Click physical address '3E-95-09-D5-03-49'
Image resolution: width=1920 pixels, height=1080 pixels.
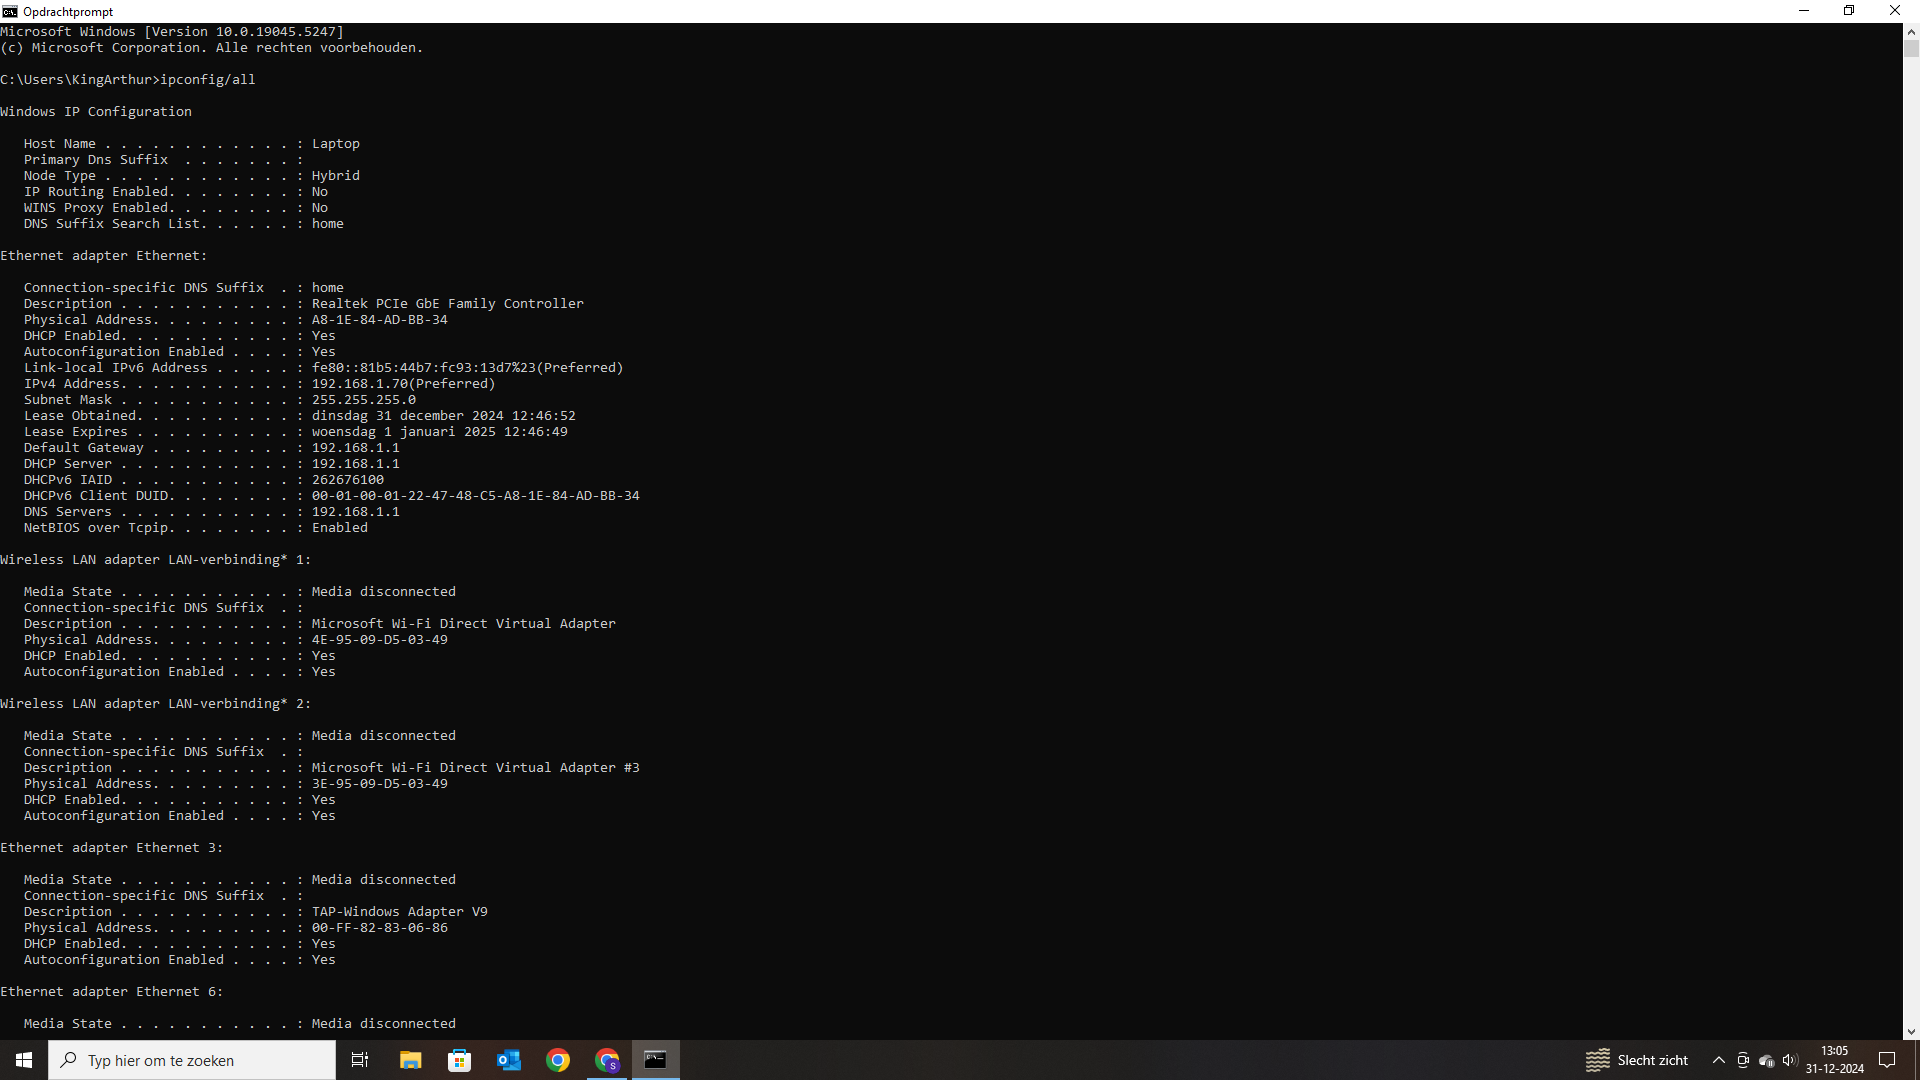[380, 783]
